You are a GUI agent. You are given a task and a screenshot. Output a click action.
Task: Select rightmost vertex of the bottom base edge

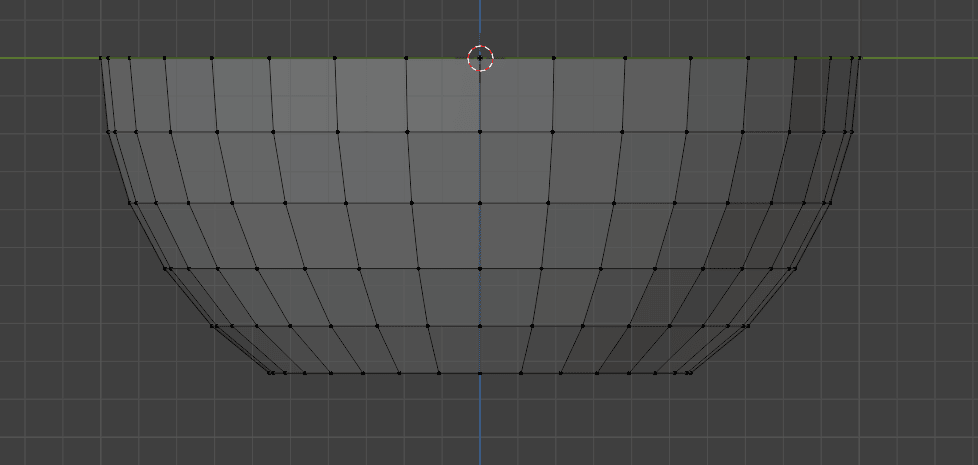(x=692, y=373)
